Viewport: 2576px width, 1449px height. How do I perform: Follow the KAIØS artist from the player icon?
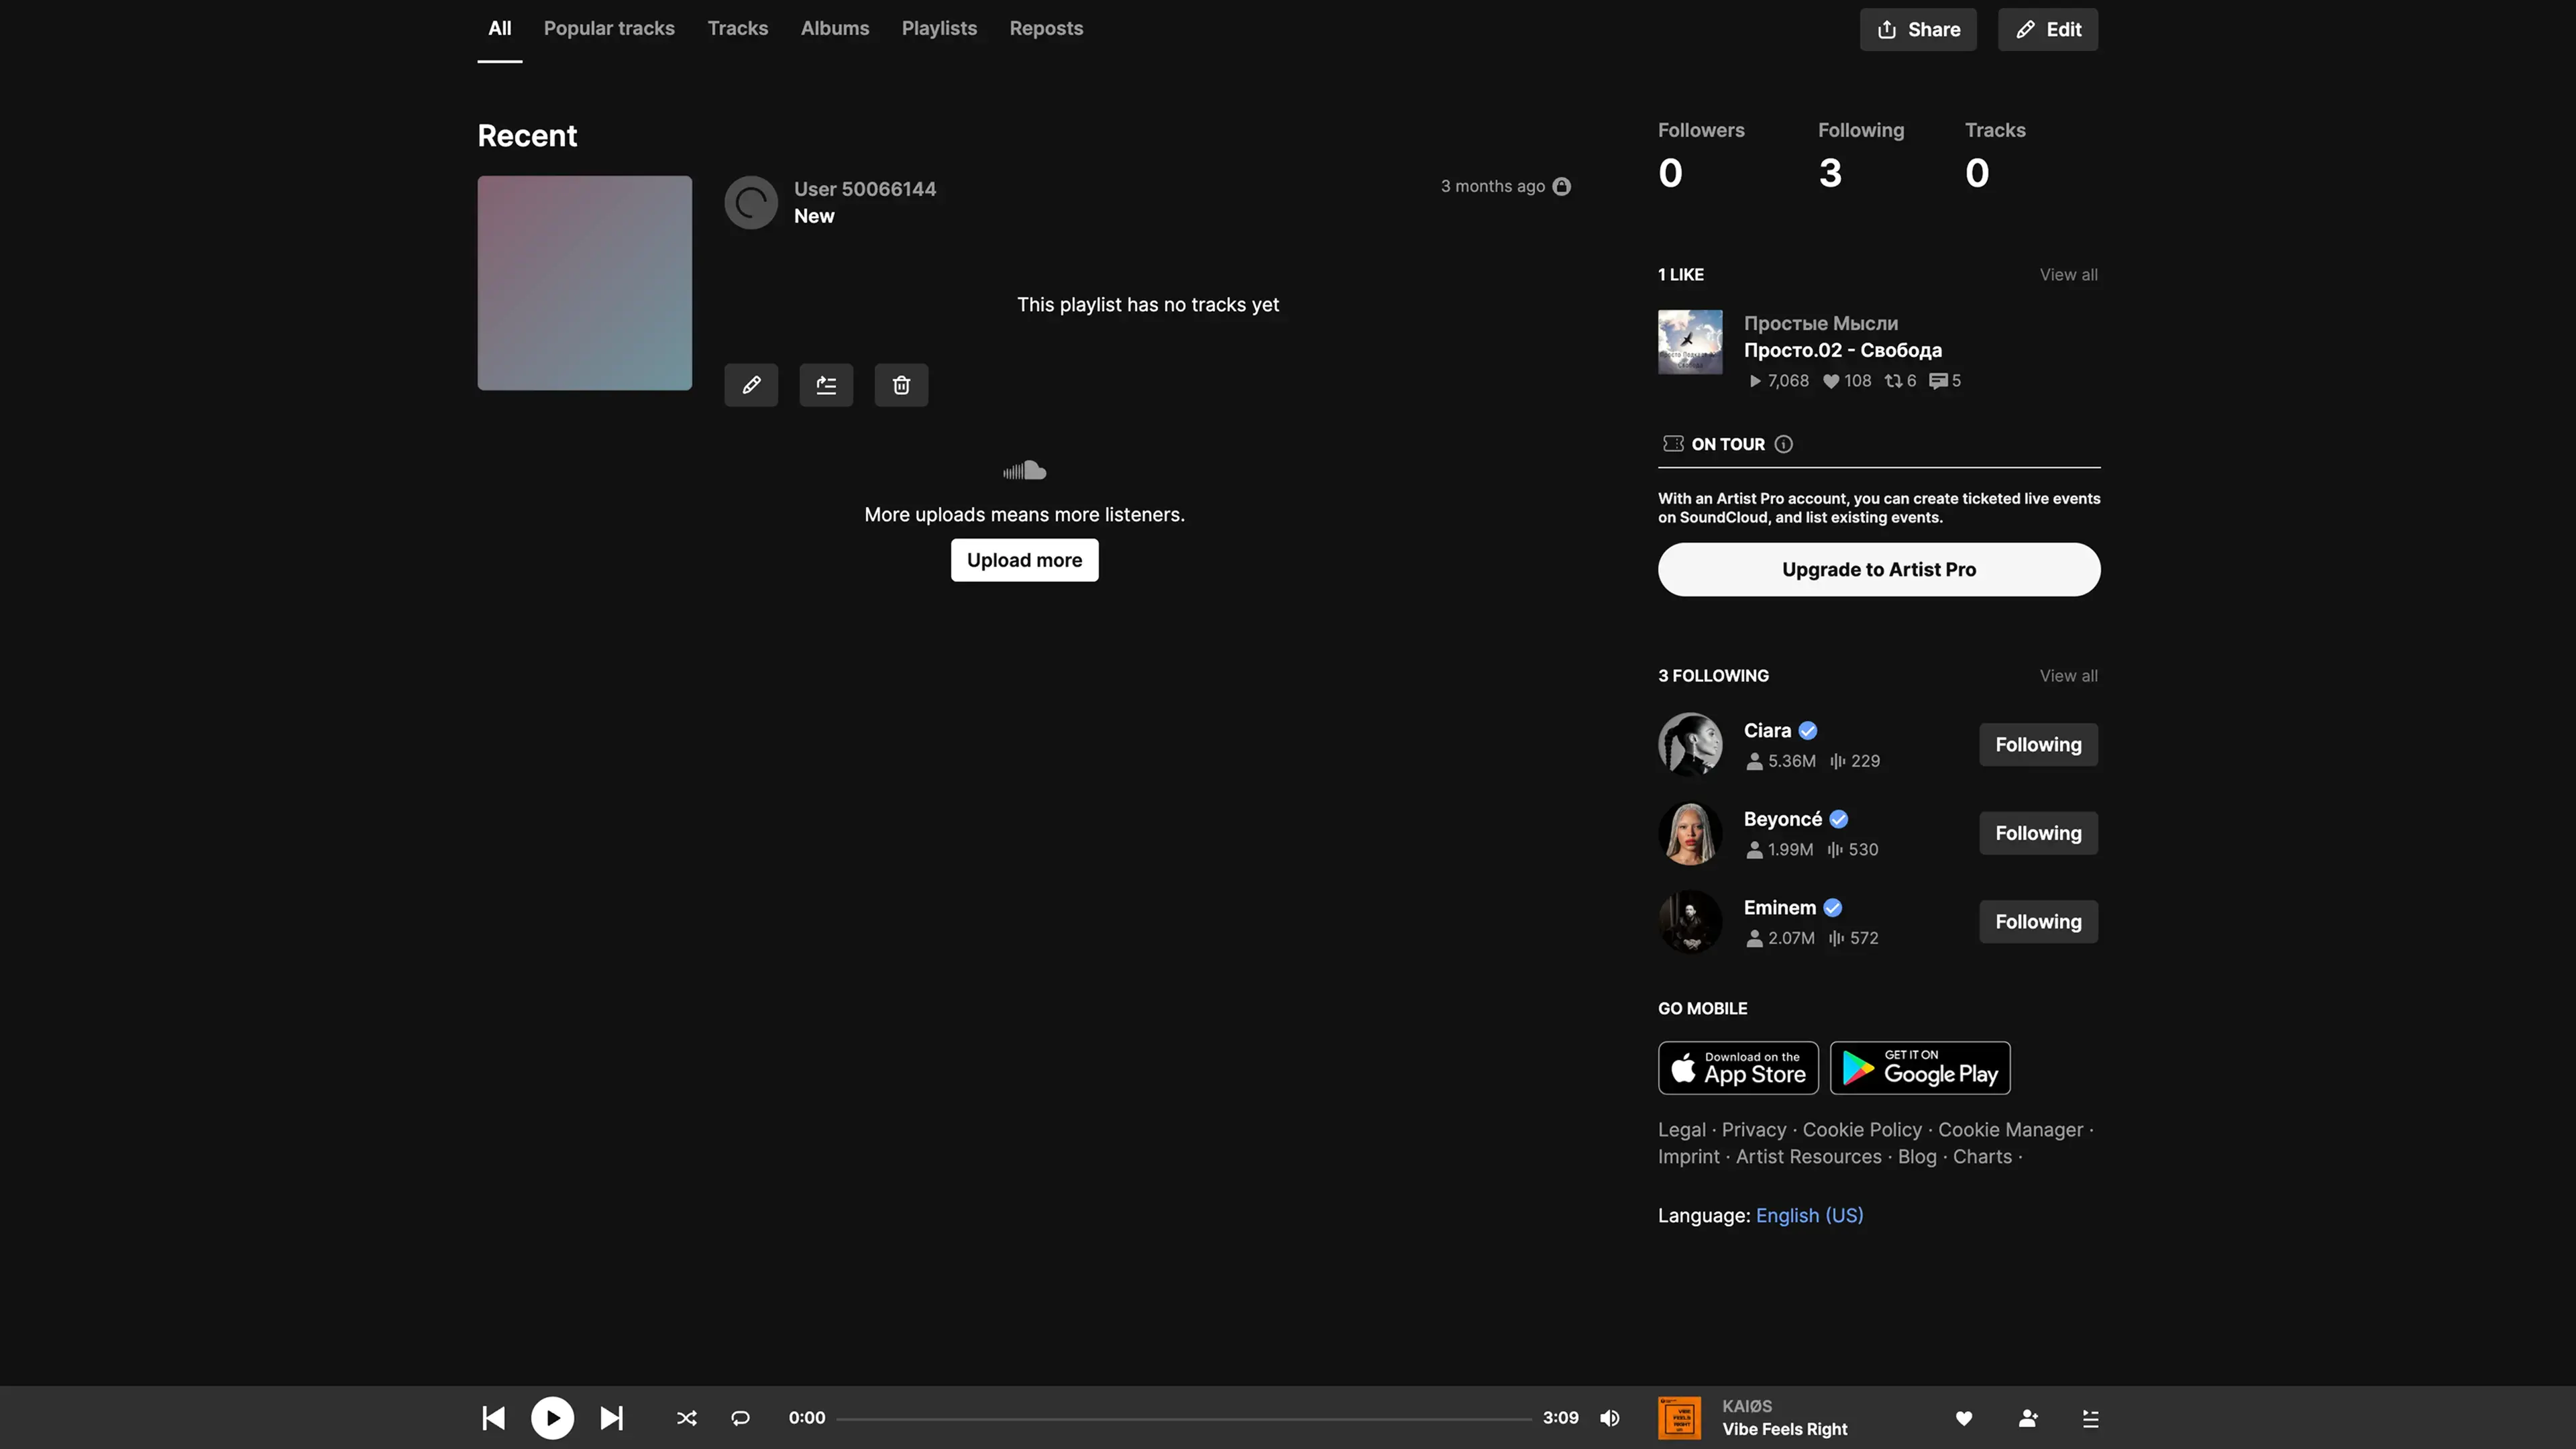[2028, 1418]
